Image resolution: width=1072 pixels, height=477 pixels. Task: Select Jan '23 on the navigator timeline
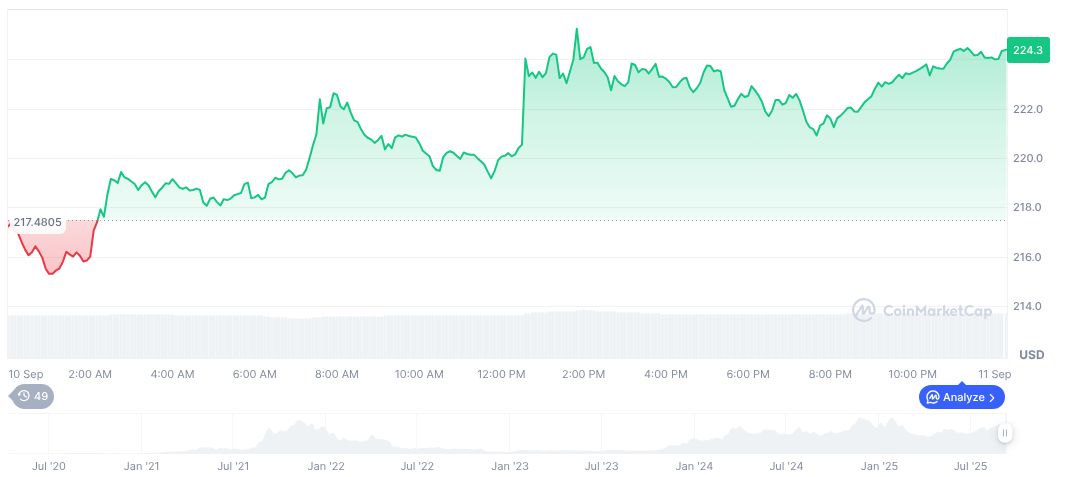509,466
